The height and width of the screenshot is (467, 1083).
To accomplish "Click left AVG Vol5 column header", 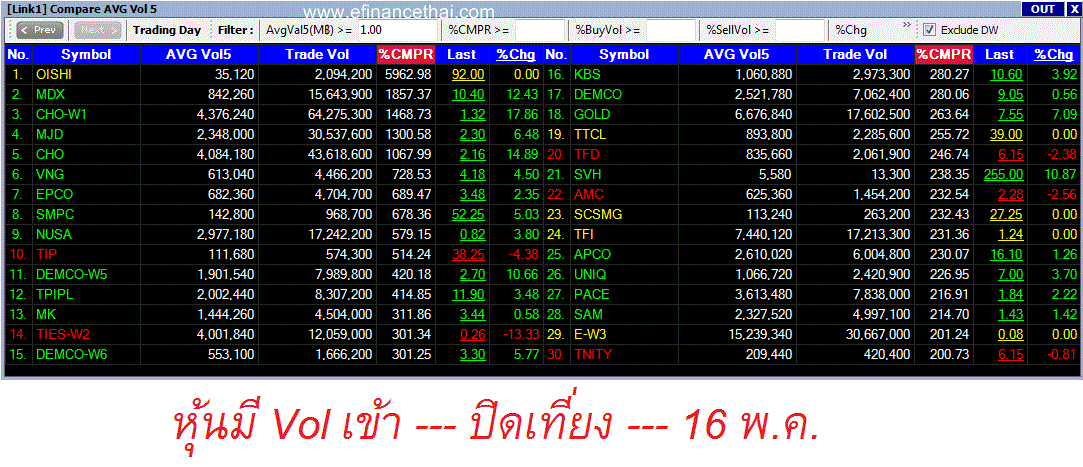I will click(x=200, y=55).
